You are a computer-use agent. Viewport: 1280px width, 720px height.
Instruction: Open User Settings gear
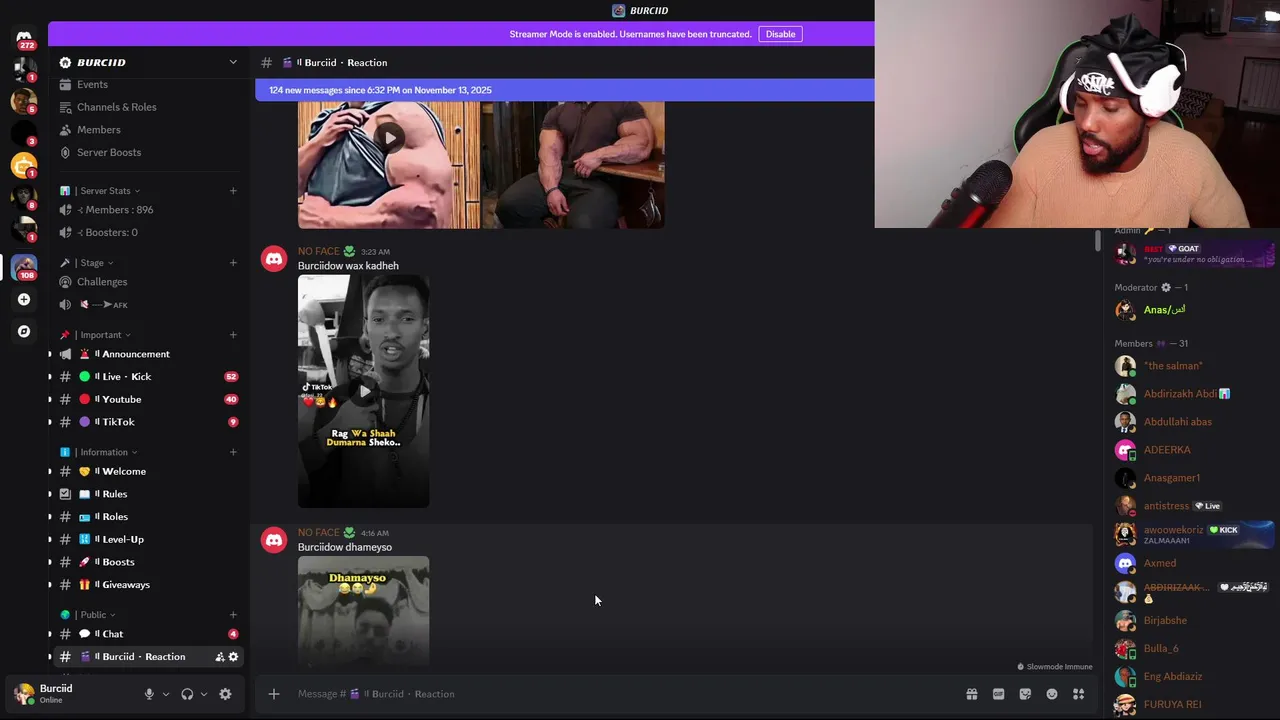tap(225, 694)
